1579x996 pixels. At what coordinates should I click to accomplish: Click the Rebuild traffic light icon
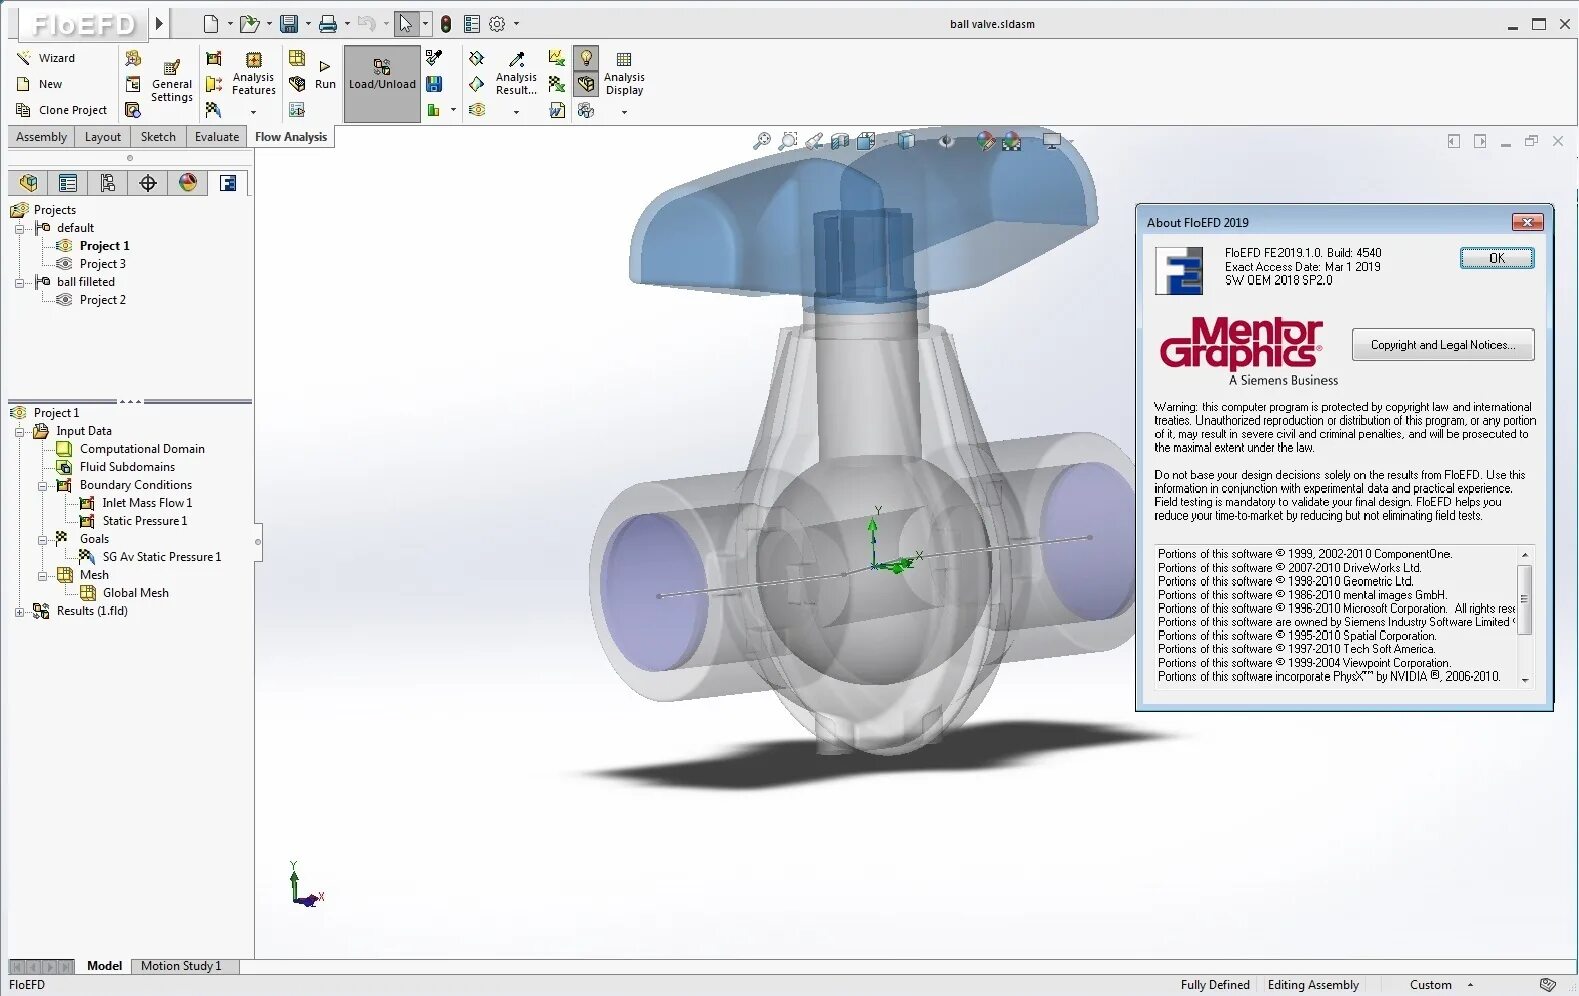tap(446, 24)
